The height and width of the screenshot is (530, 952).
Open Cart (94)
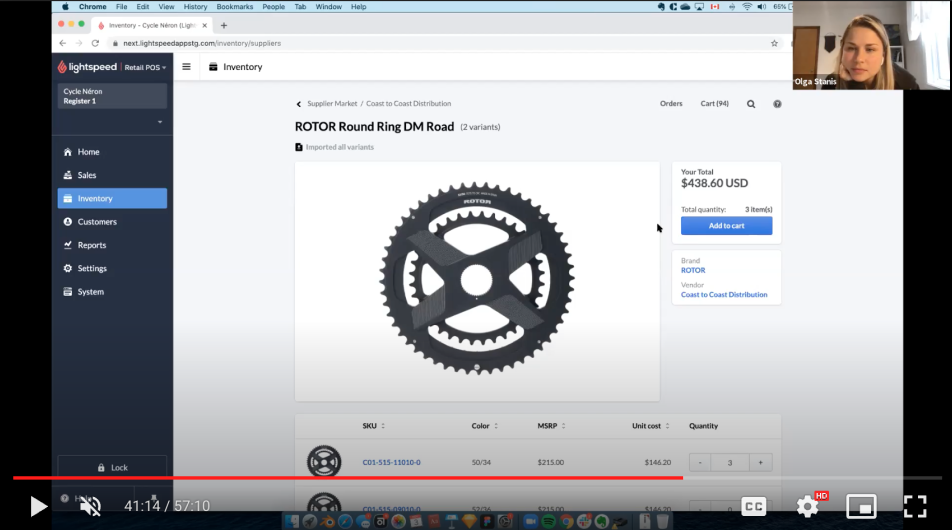[x=715, y=104]
